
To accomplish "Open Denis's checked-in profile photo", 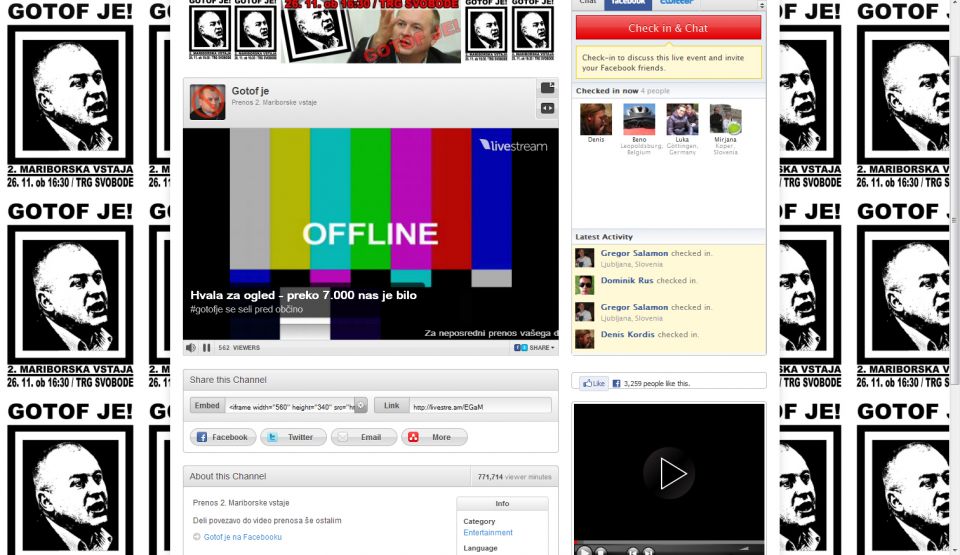I will (596, 119).
